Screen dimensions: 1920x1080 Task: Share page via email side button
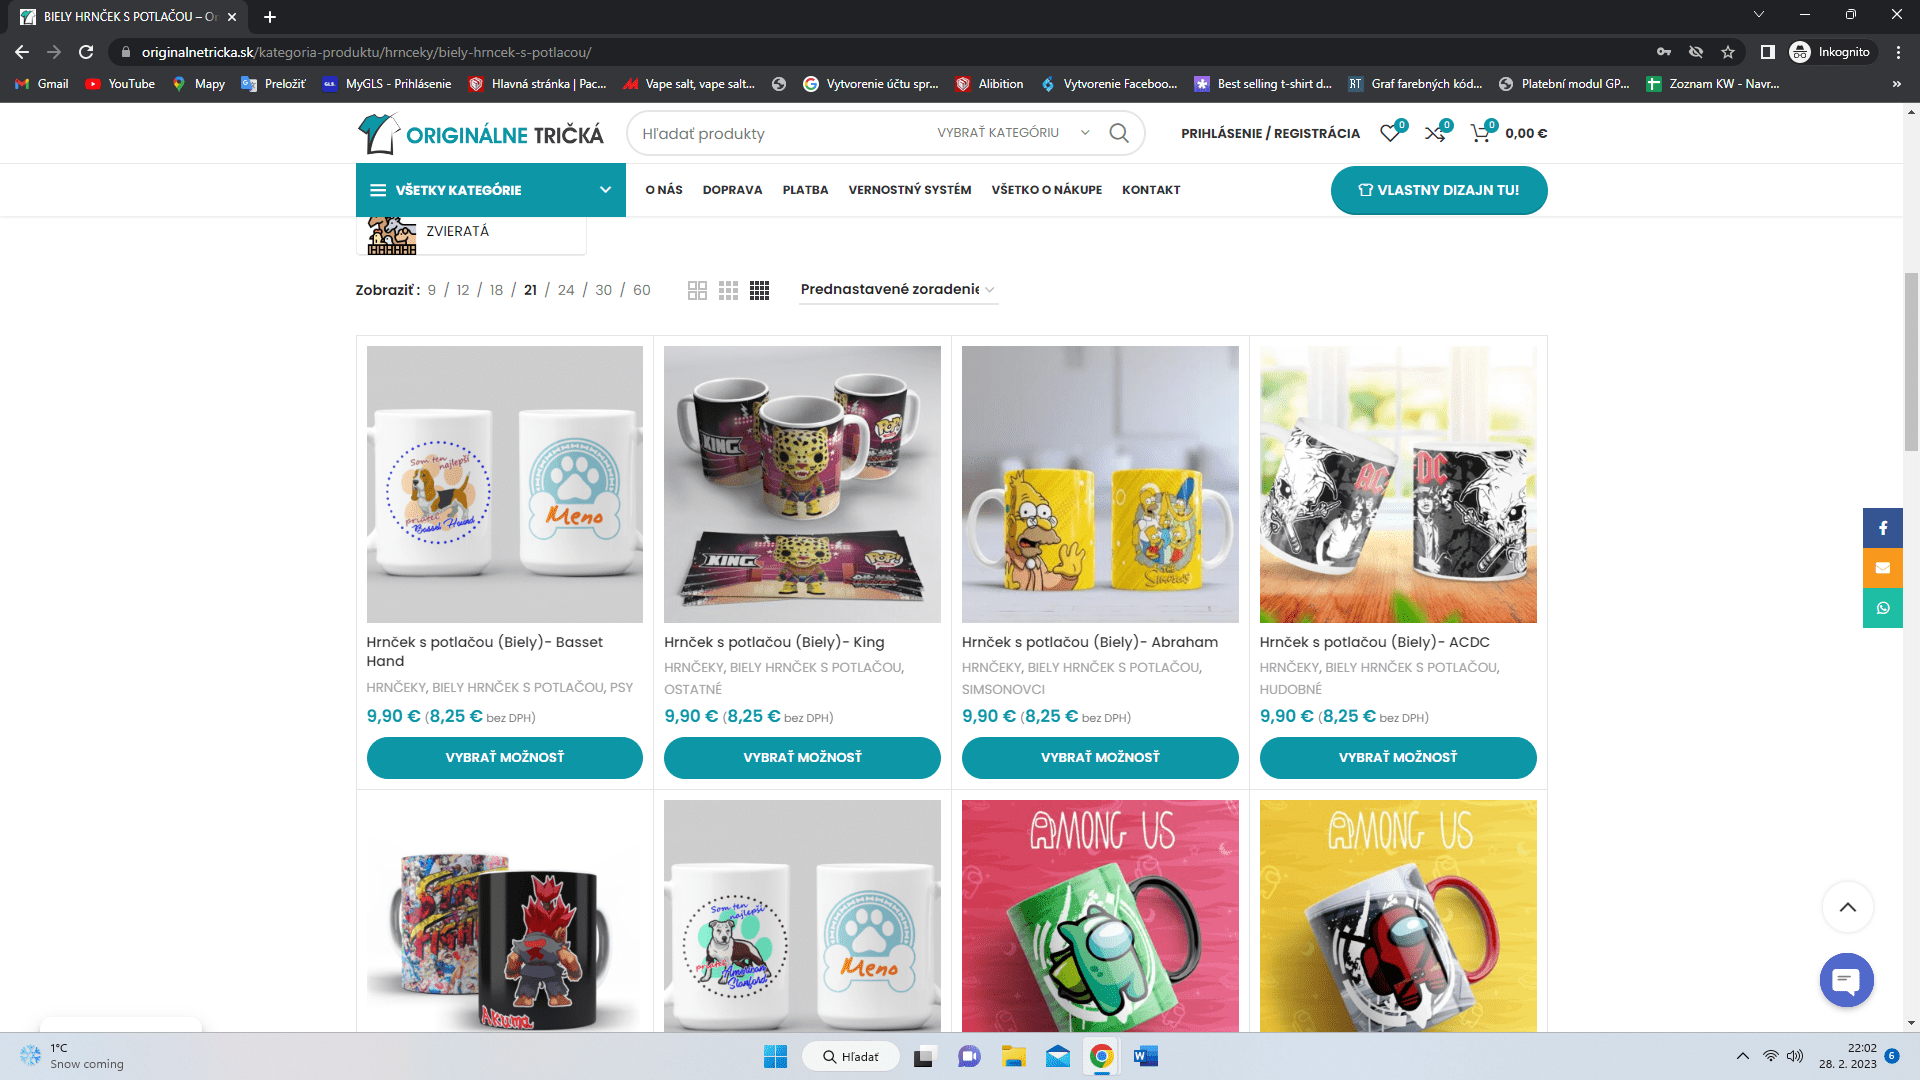tap(1882, 568)
